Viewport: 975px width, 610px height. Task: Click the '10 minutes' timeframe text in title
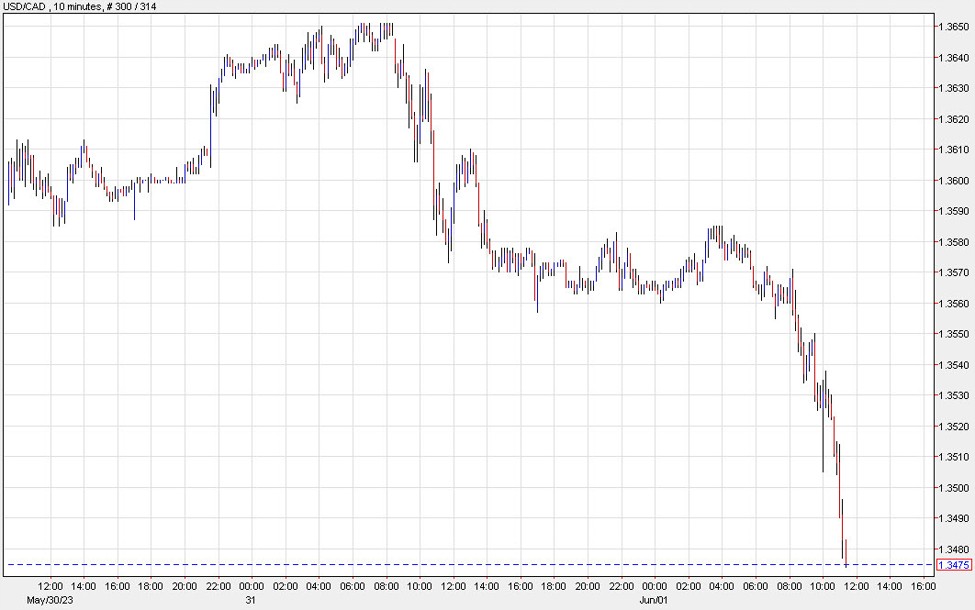click(x=78, y=8)
